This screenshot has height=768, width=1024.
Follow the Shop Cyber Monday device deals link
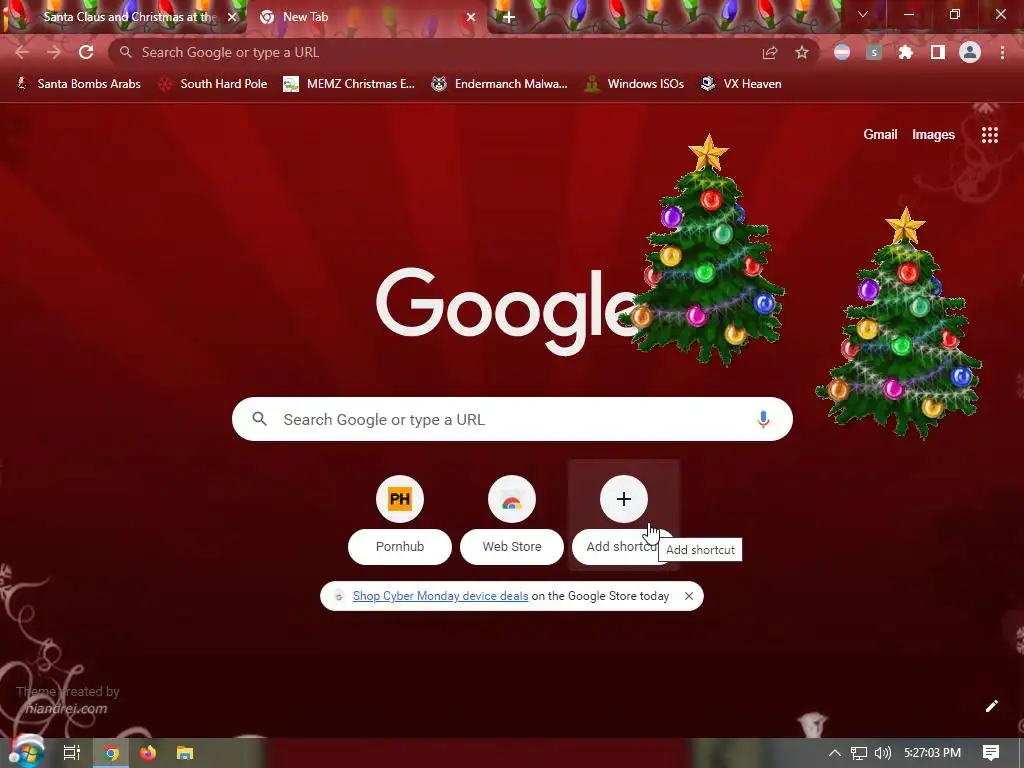point(440,596)
